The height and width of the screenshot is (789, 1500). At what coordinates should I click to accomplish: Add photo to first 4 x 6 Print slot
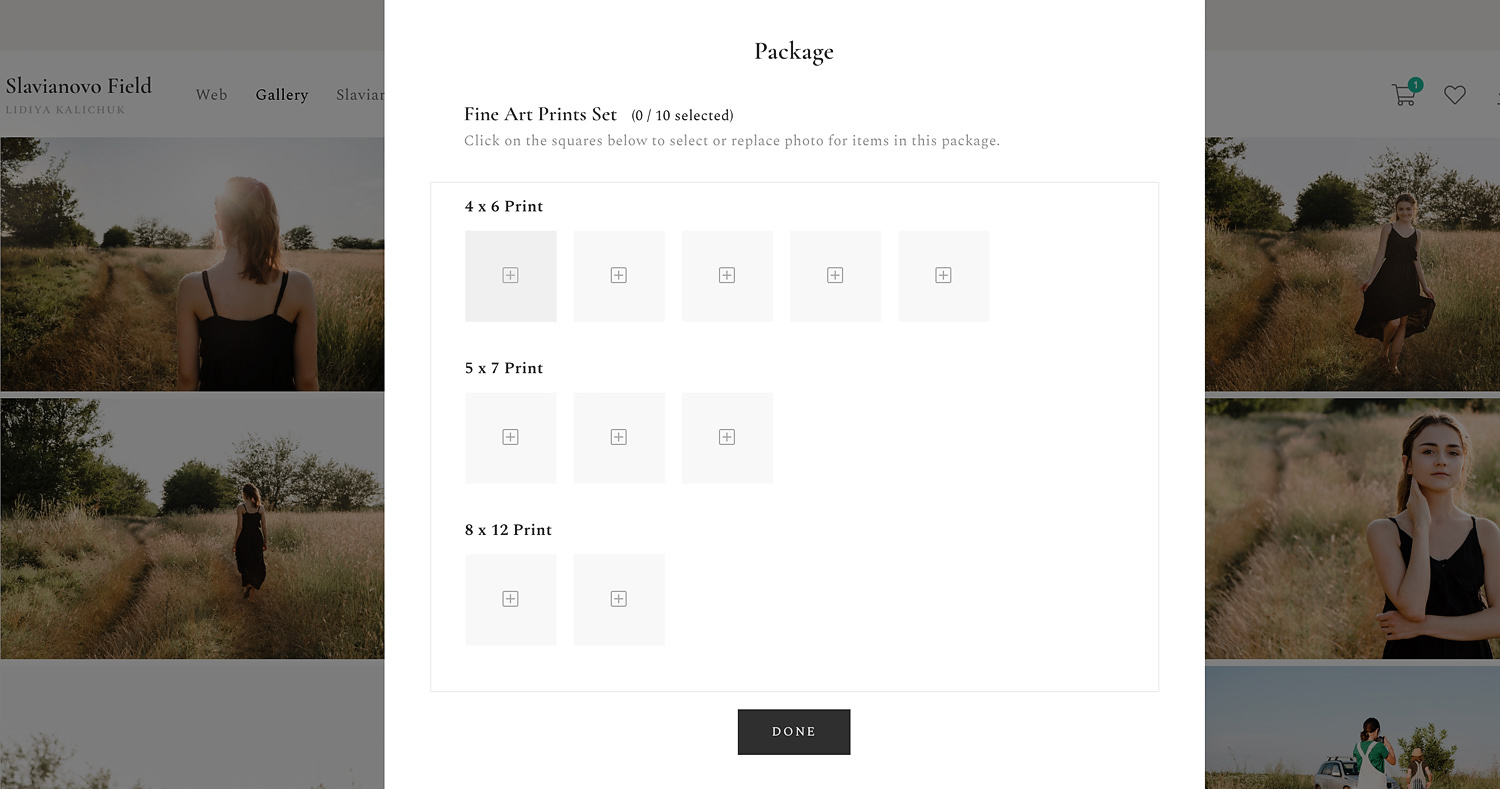(510, 276)
